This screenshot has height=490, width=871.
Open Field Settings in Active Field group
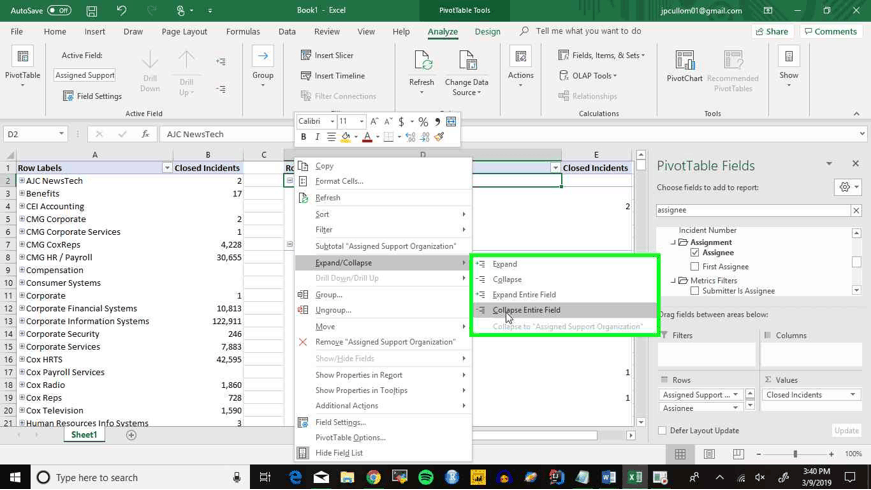tap(92, 96)
